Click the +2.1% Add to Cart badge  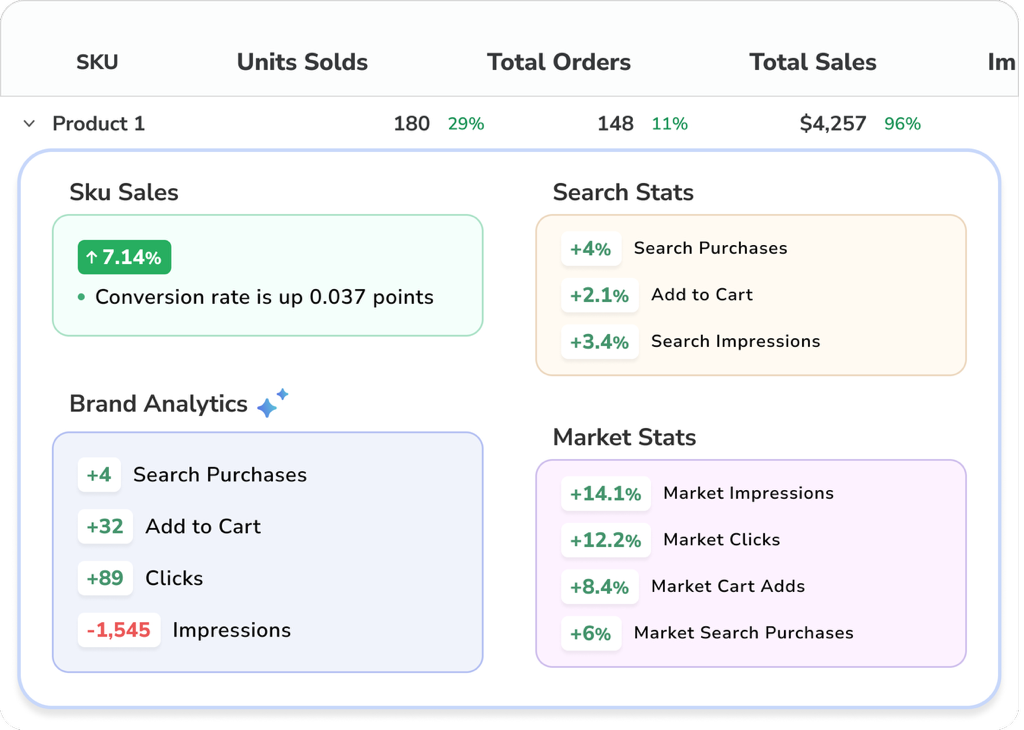600,295
